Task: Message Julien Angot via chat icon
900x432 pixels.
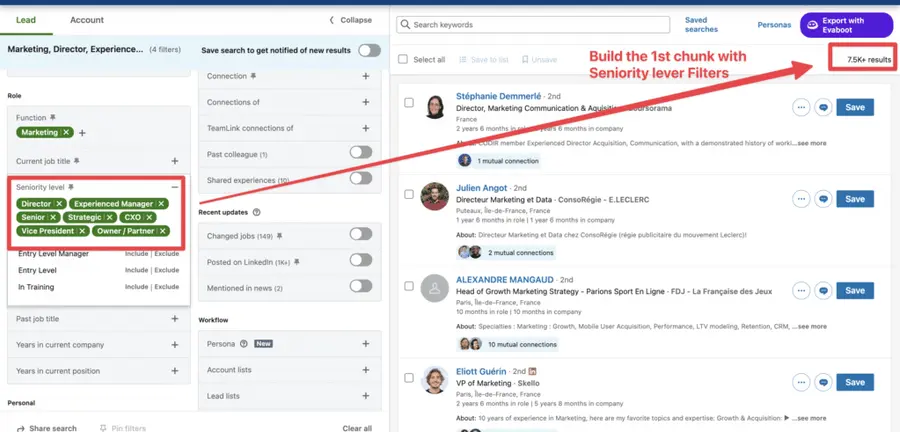Action: 823,199
